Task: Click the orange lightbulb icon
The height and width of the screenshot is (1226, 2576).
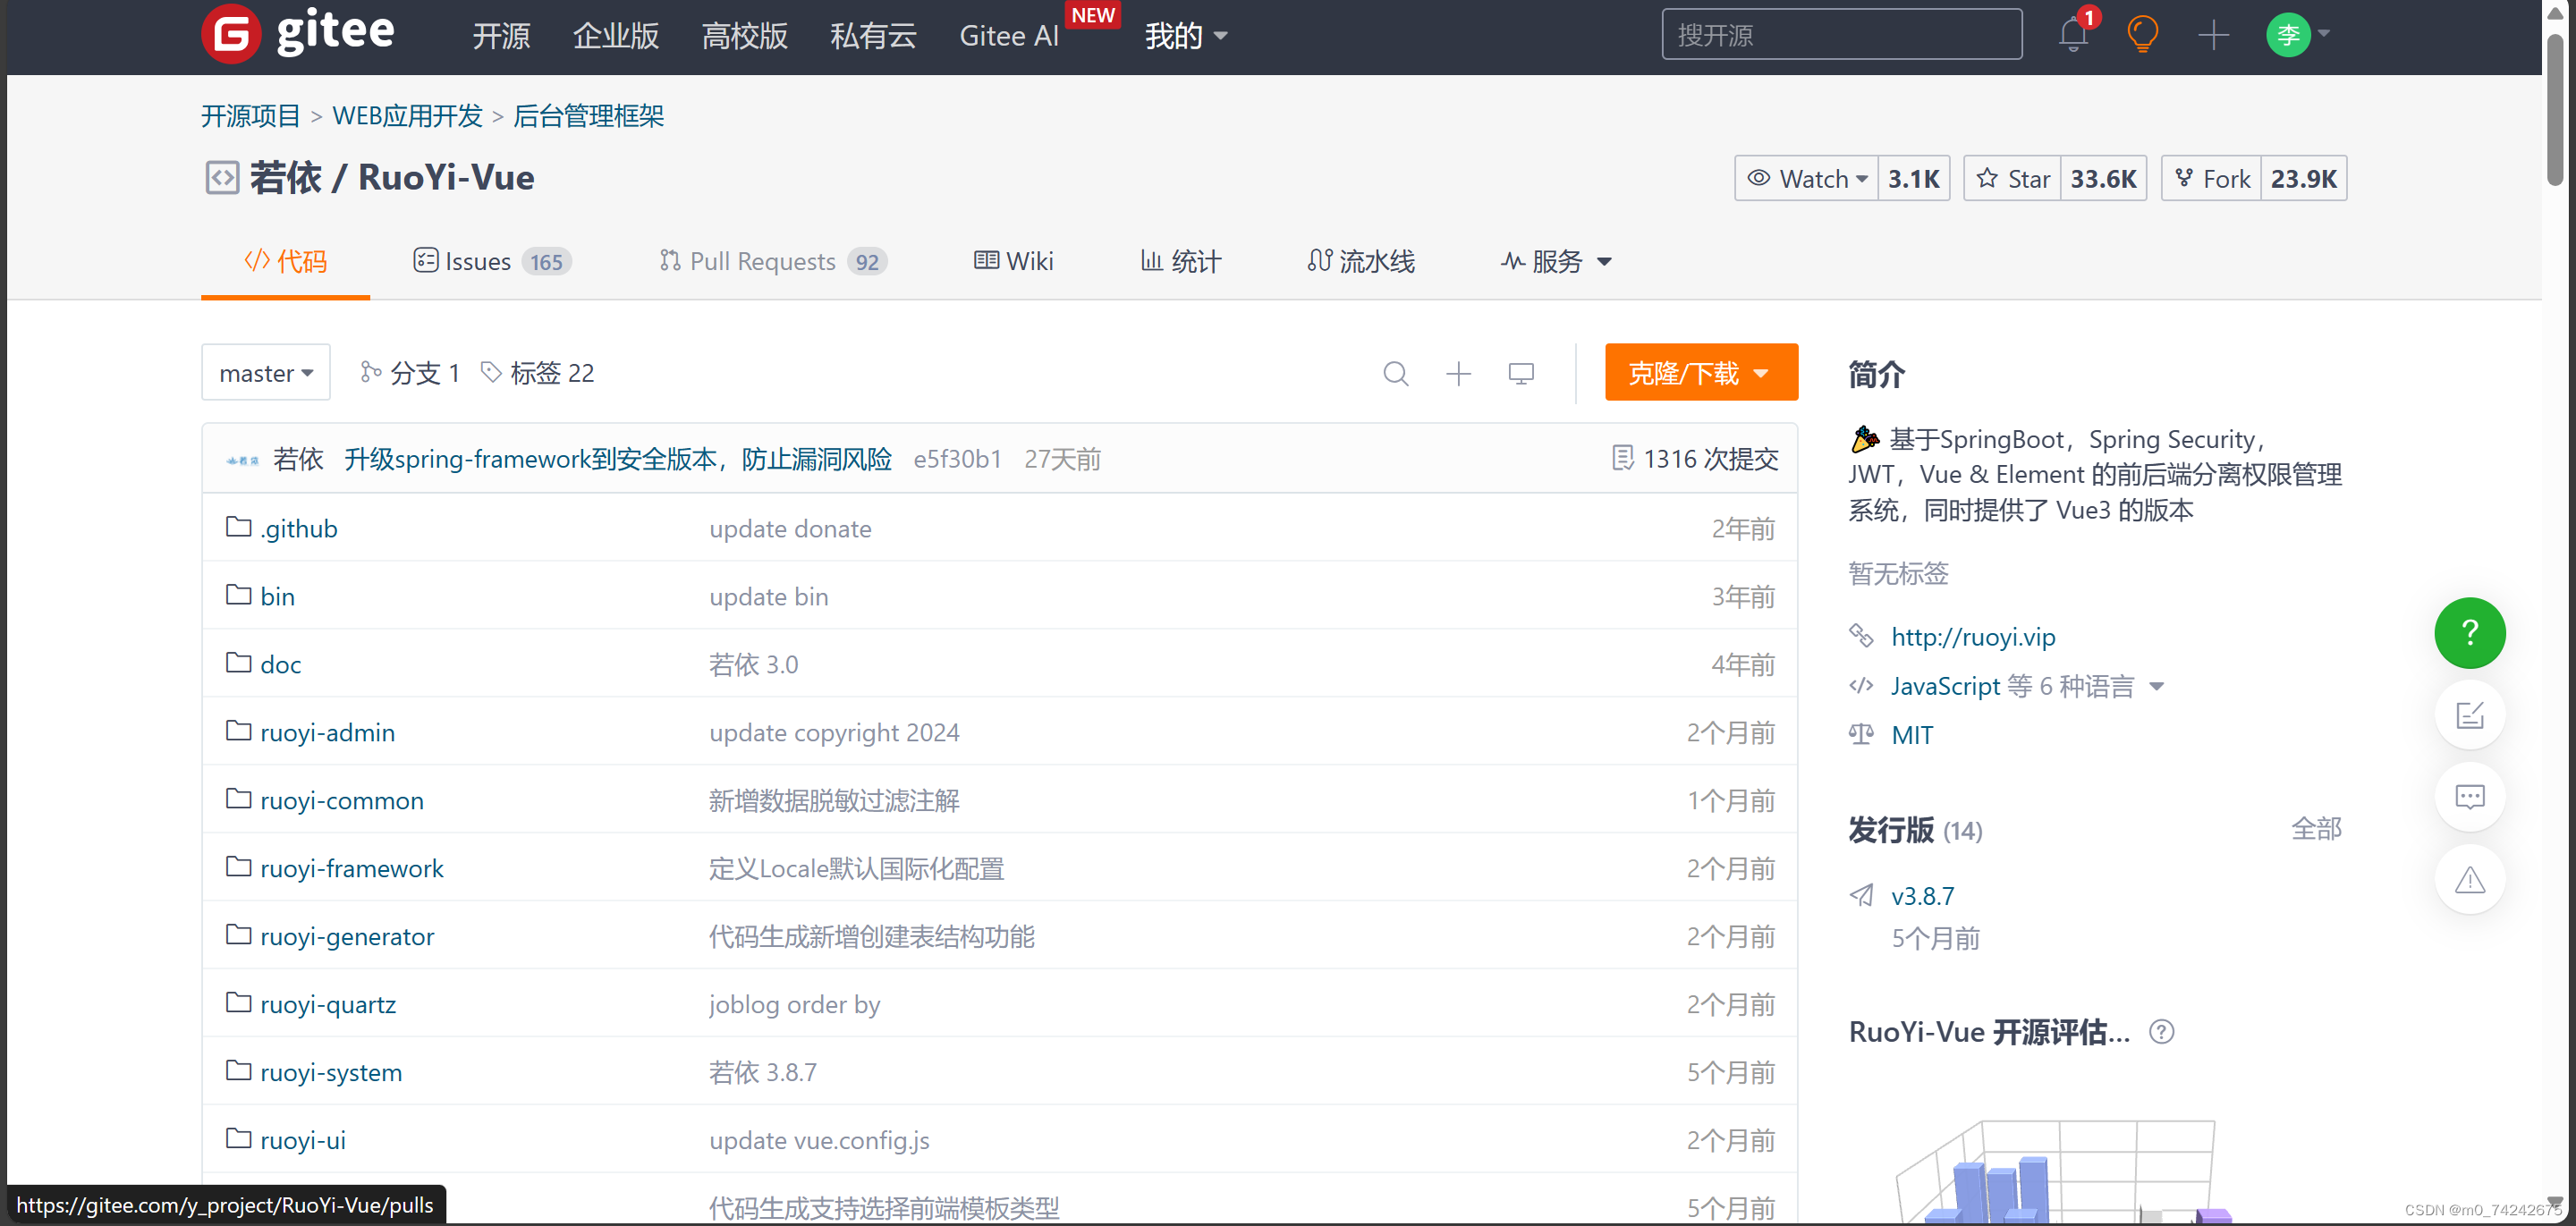Action: coord(2142,35)
